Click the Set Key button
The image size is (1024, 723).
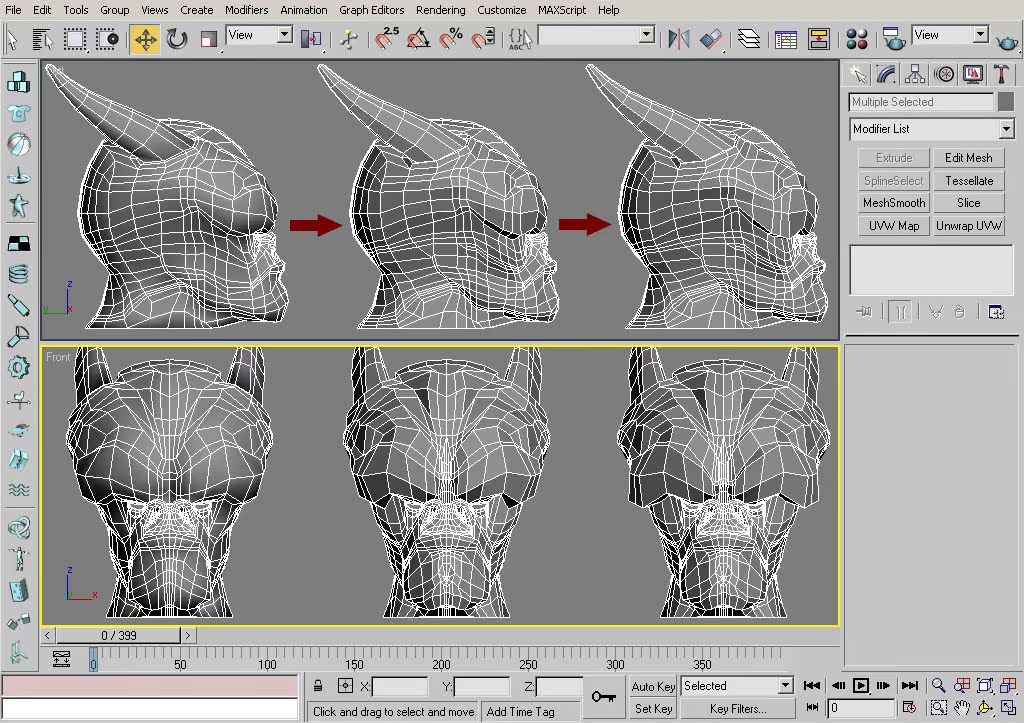[x=653, y=709]
